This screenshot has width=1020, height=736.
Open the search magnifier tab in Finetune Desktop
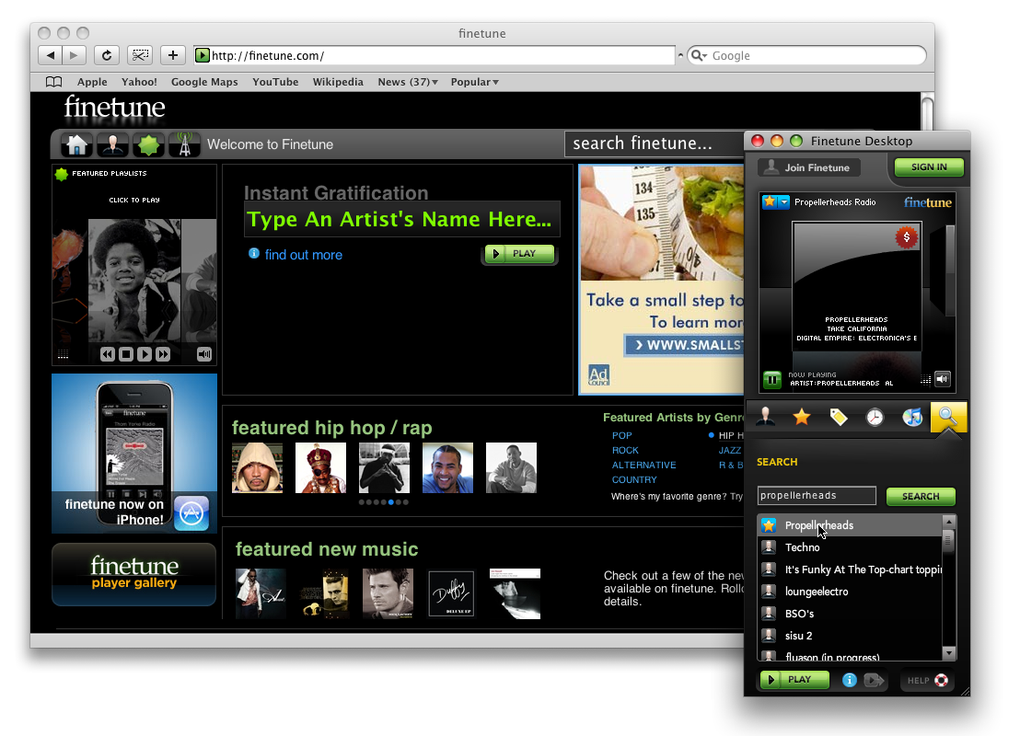[948, 416]
